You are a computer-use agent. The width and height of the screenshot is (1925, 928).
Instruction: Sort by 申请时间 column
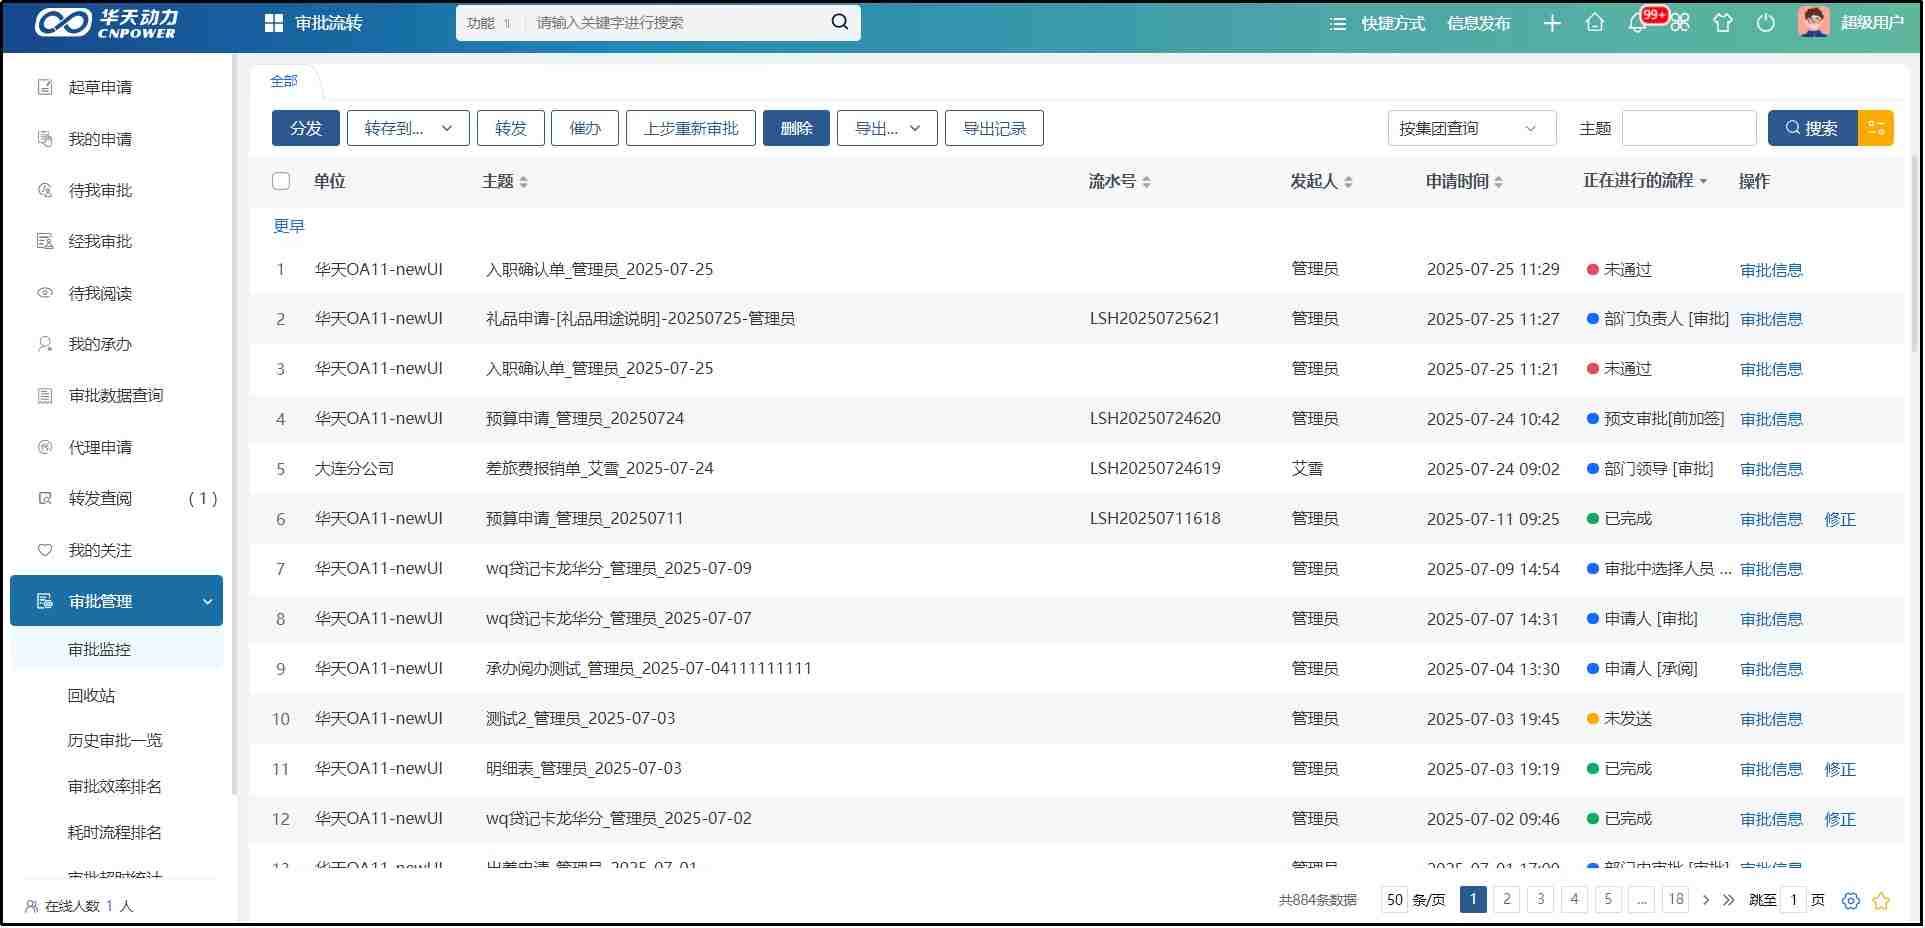[1464, 181]
